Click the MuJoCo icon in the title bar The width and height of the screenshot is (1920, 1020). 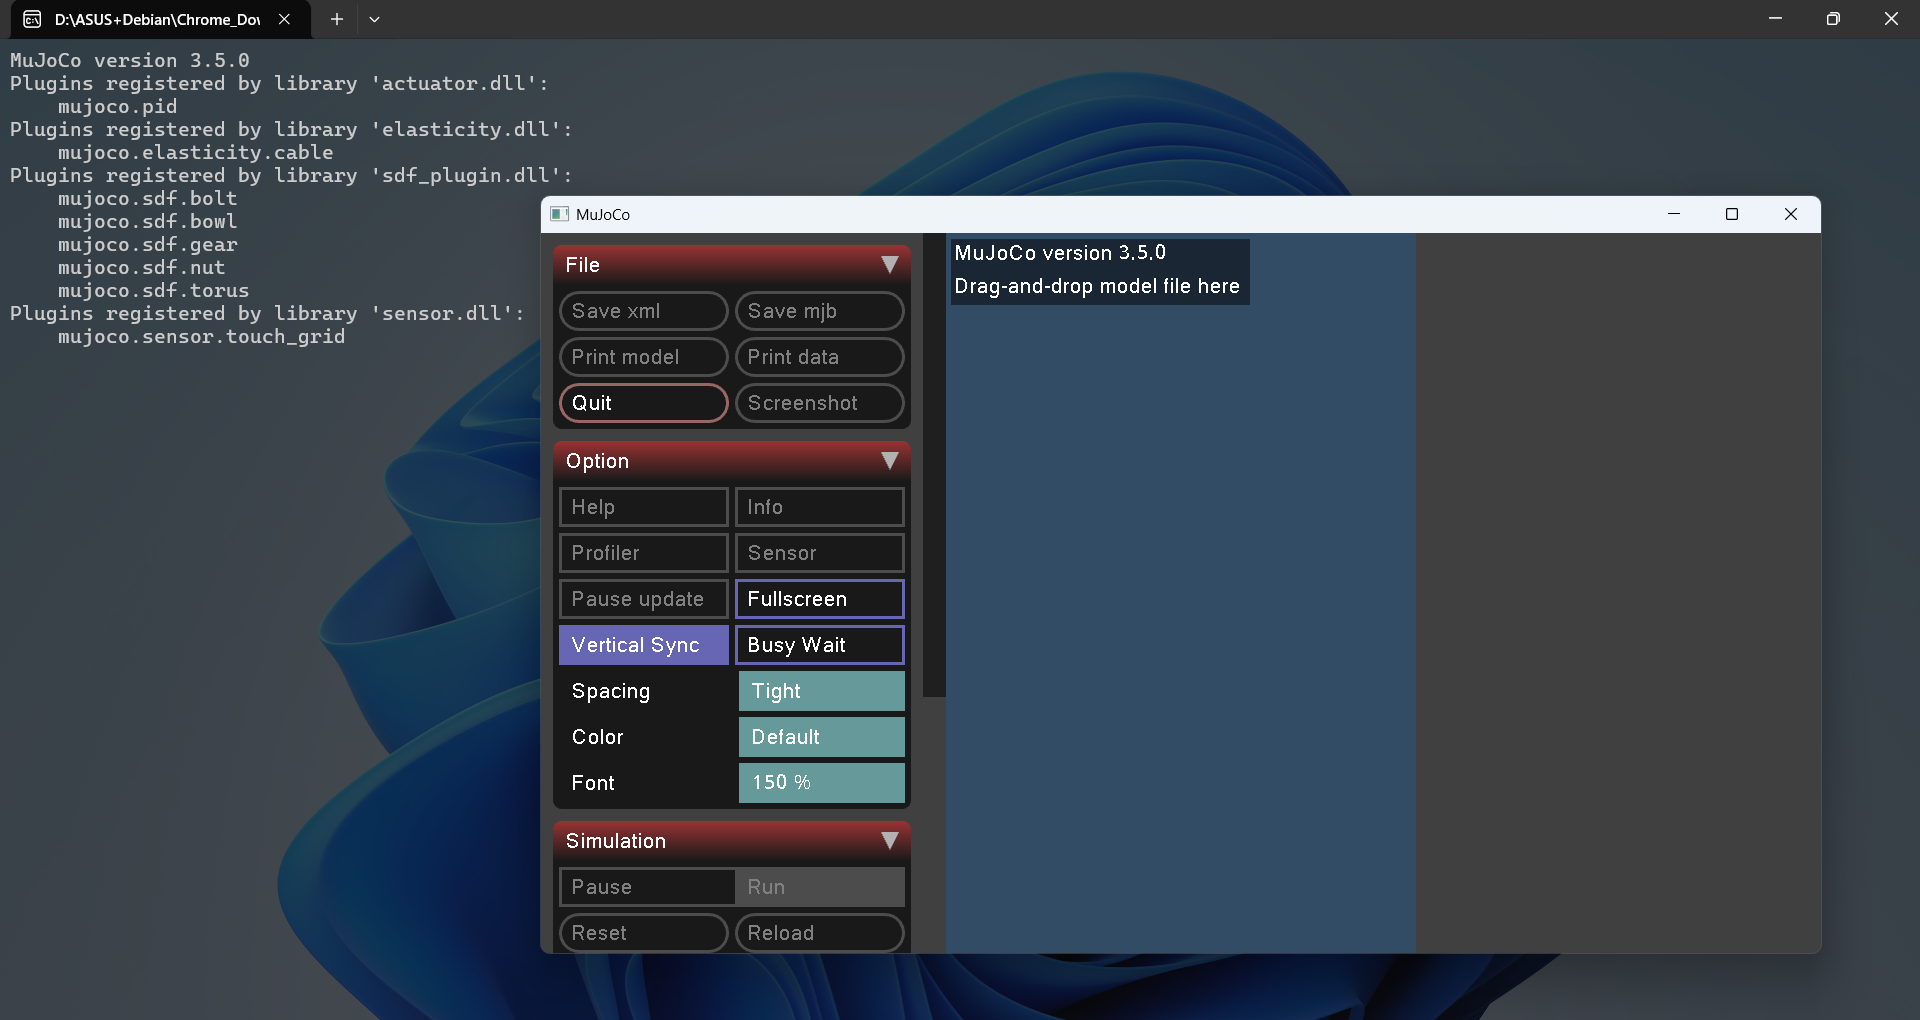560,214
